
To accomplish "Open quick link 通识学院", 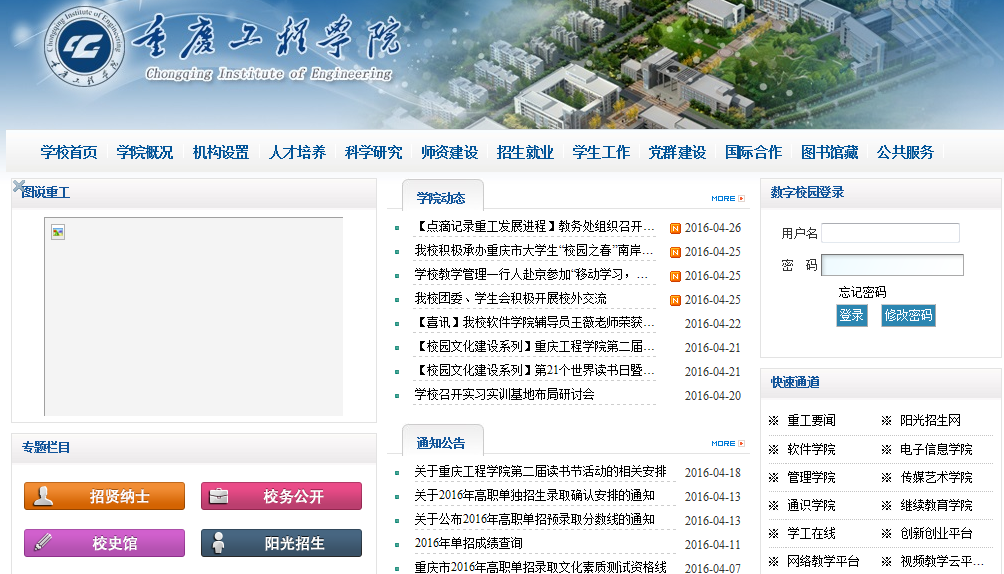I will point(811,505).
